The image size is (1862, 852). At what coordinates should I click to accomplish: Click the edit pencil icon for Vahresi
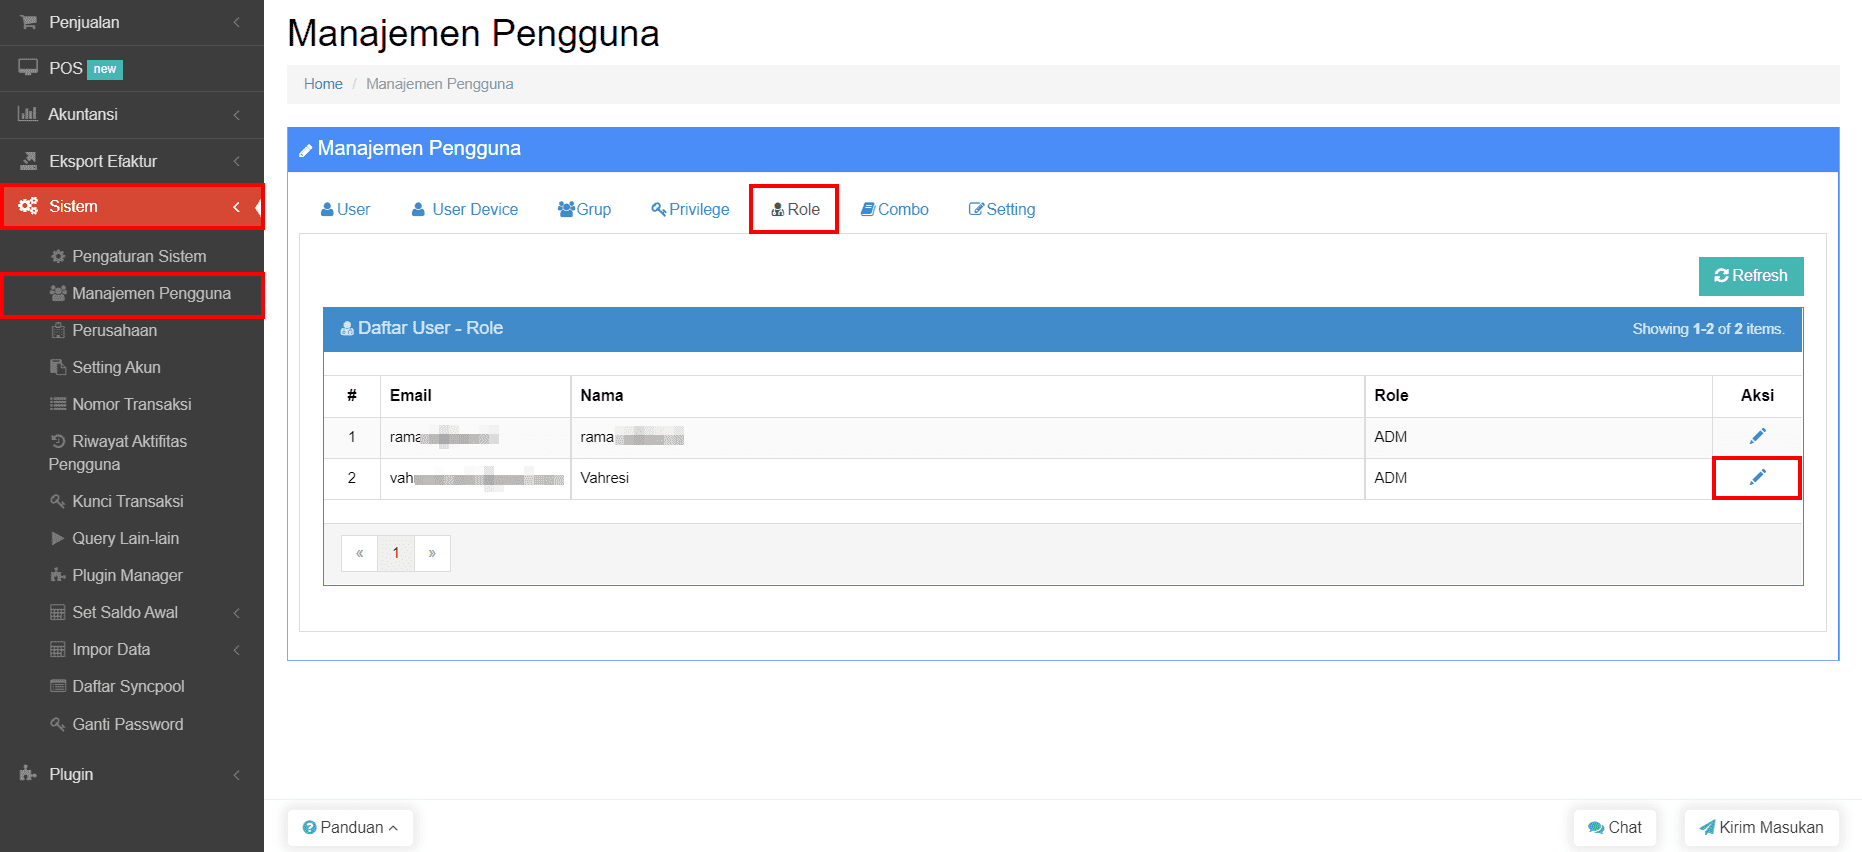1757,478
